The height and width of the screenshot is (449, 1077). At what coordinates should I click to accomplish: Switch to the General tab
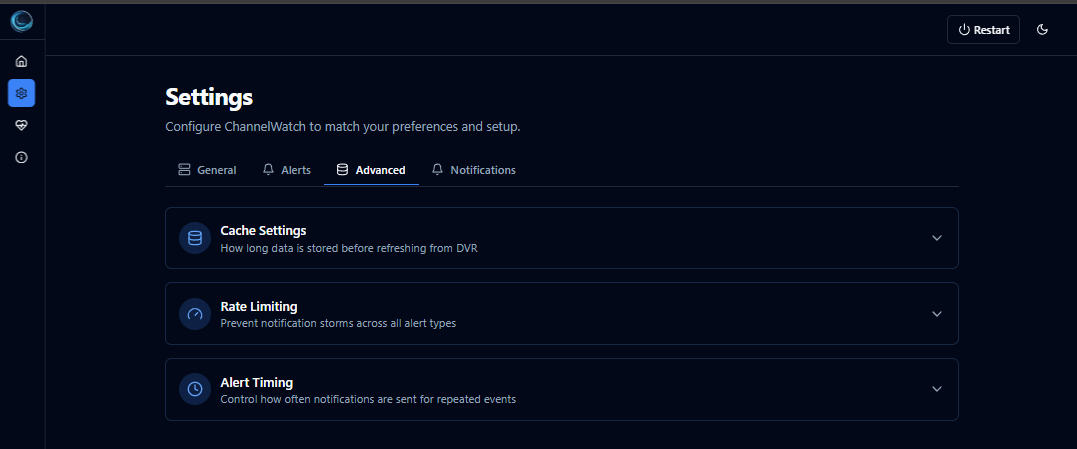pos(207,170)
